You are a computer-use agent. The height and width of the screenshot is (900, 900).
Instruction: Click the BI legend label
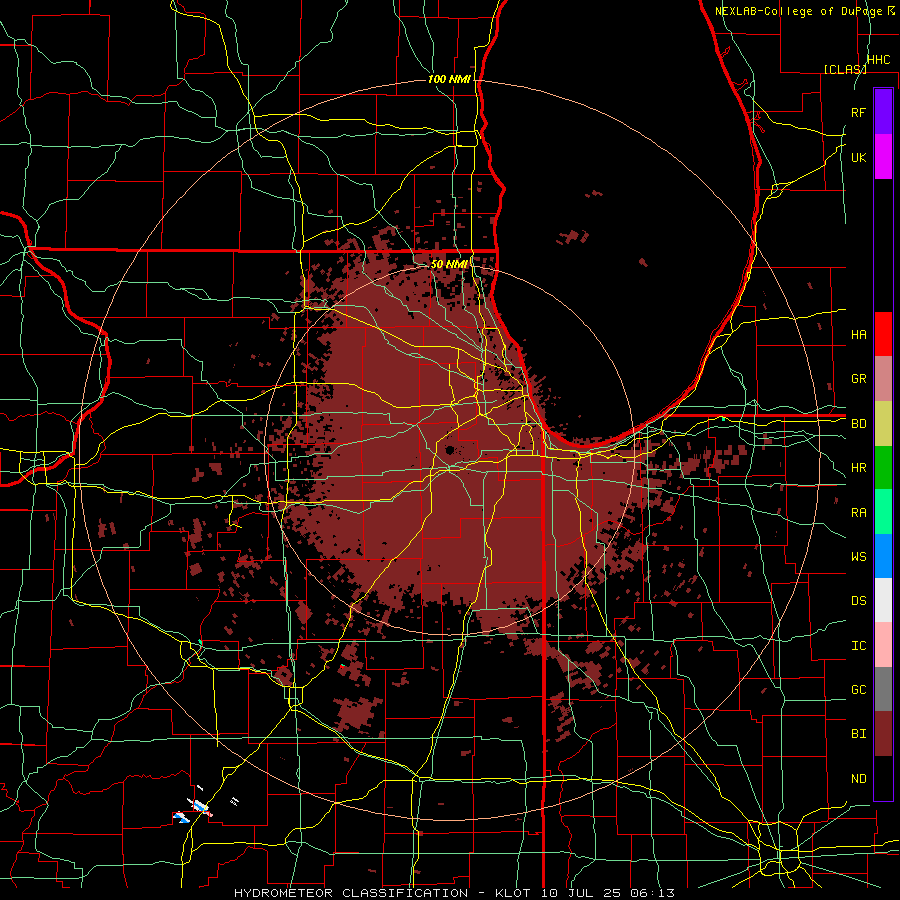858,734
